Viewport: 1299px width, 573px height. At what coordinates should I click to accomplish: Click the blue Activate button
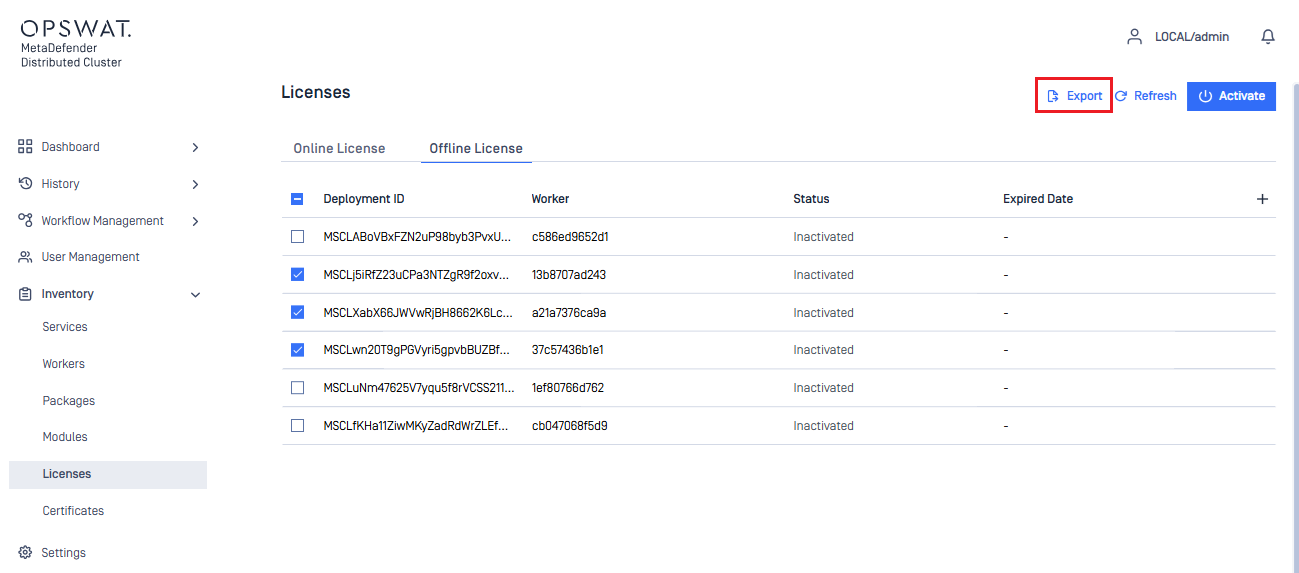point(1231,96)
